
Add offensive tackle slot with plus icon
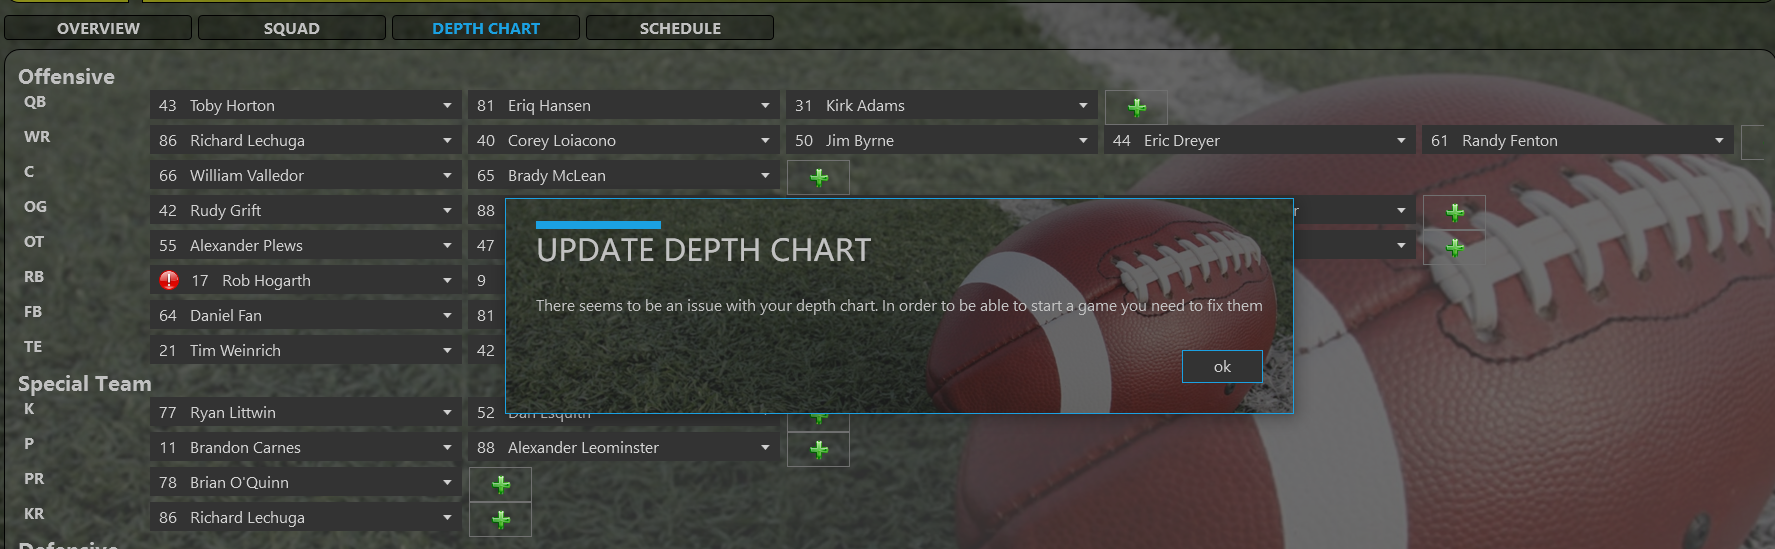(x=1455, y=247)
